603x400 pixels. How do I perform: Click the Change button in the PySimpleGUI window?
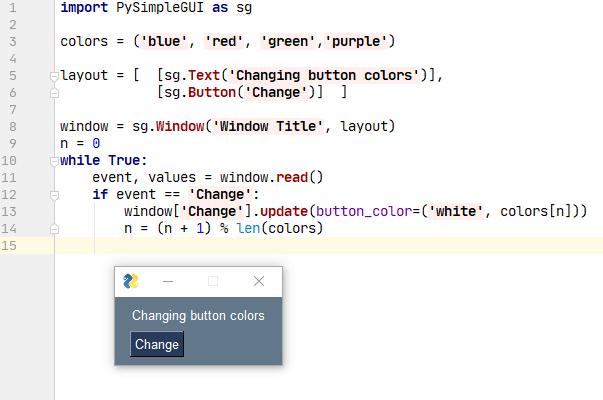[x=157, y=344]
